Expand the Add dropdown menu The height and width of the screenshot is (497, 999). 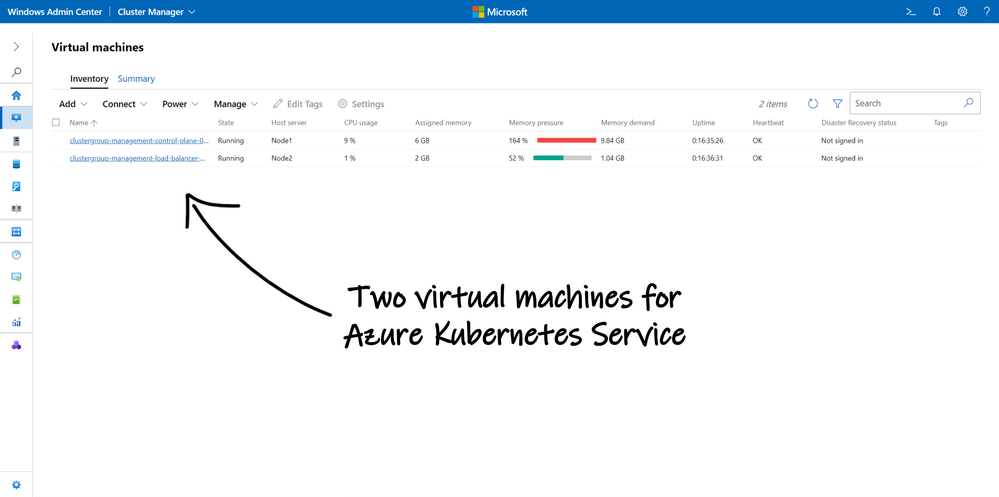[x=73, y=104]
